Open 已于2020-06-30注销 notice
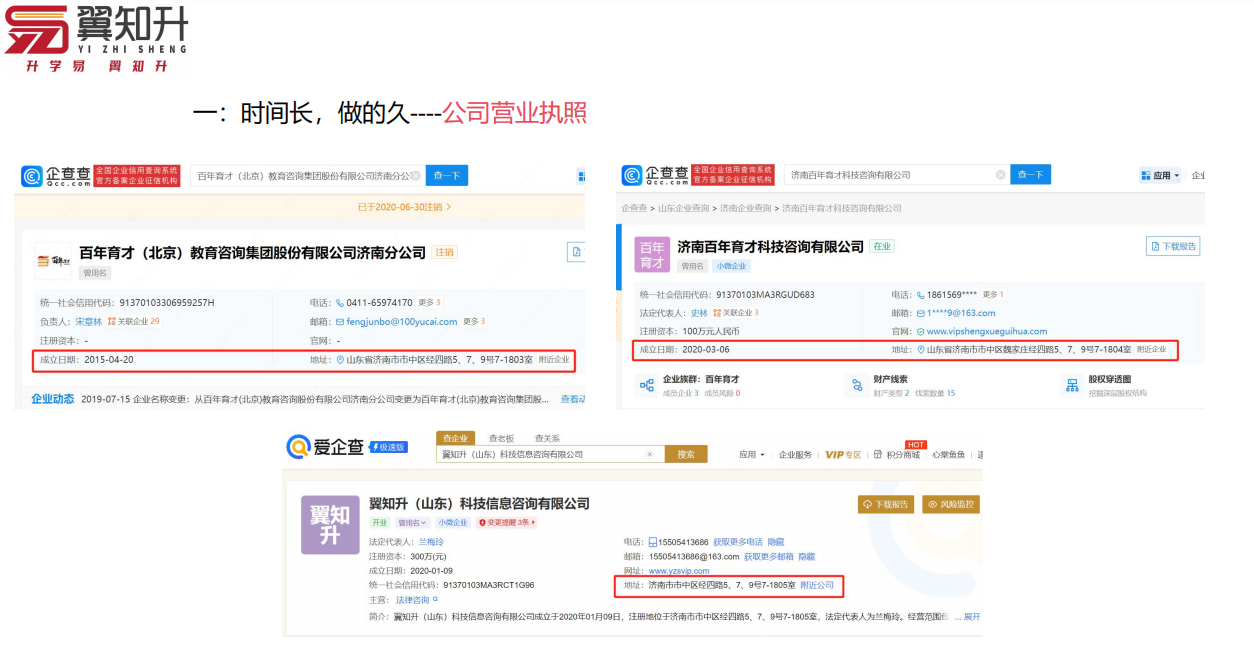The height and width of the screenshot is (649, 1254). (x=404, y=207)
